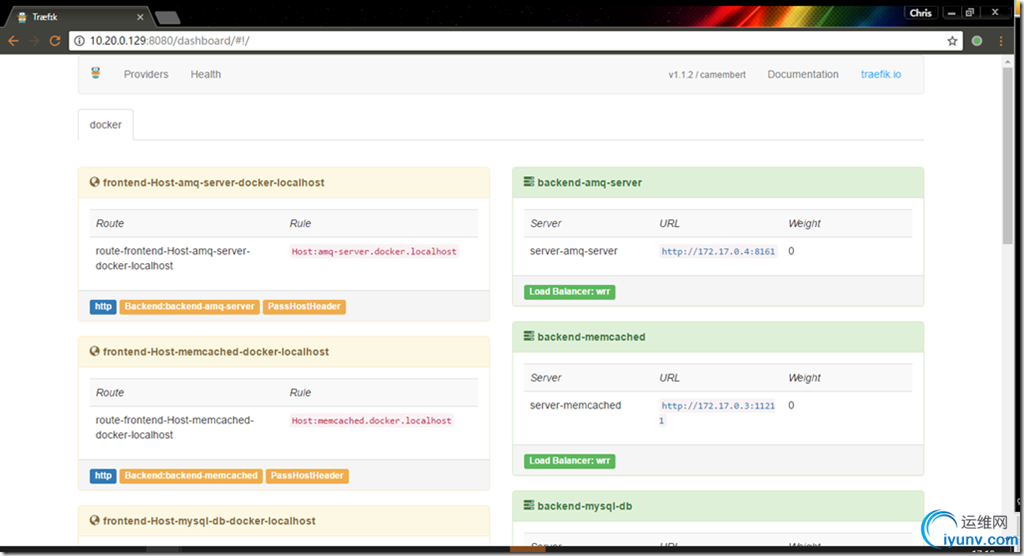Image resolution: width=1024 pixels, height=556 pixels.
Task: Click Load Balancer: wrr badge for amq-server
Action: tap(569, 291)
